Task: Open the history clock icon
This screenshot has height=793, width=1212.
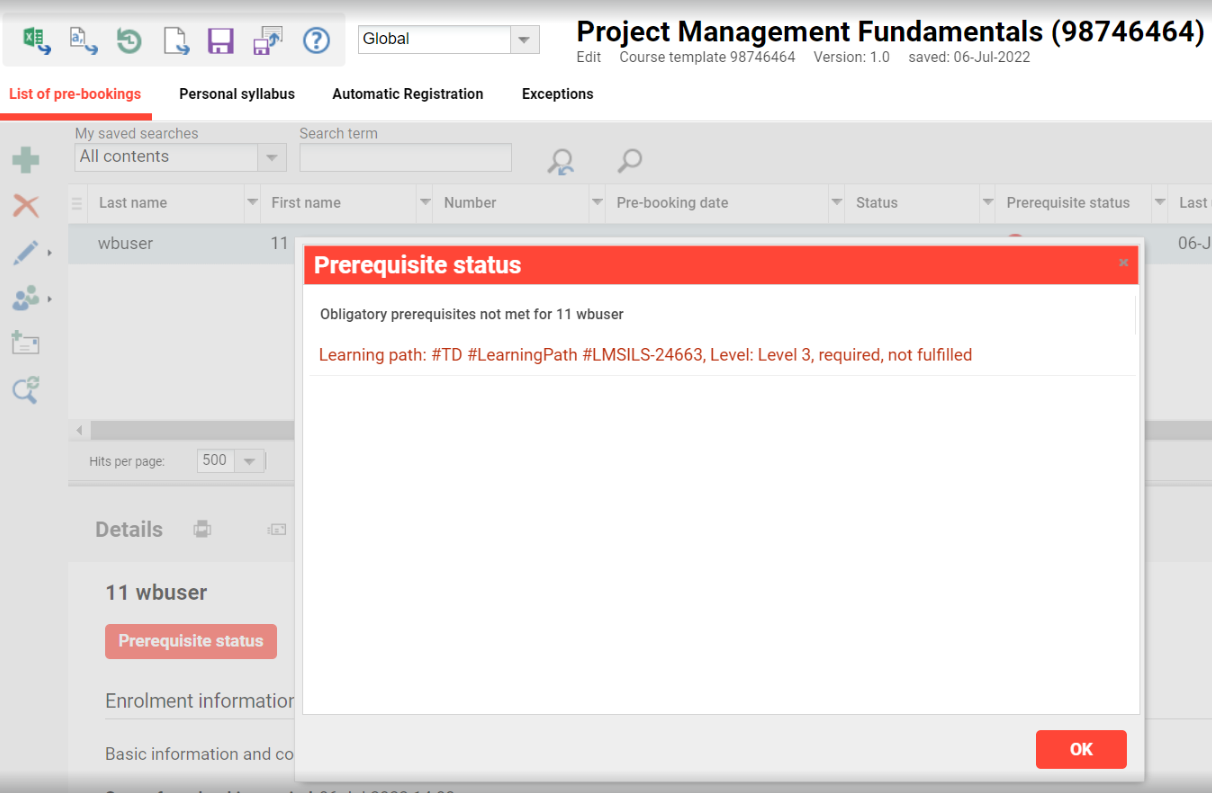Action: 129,40
